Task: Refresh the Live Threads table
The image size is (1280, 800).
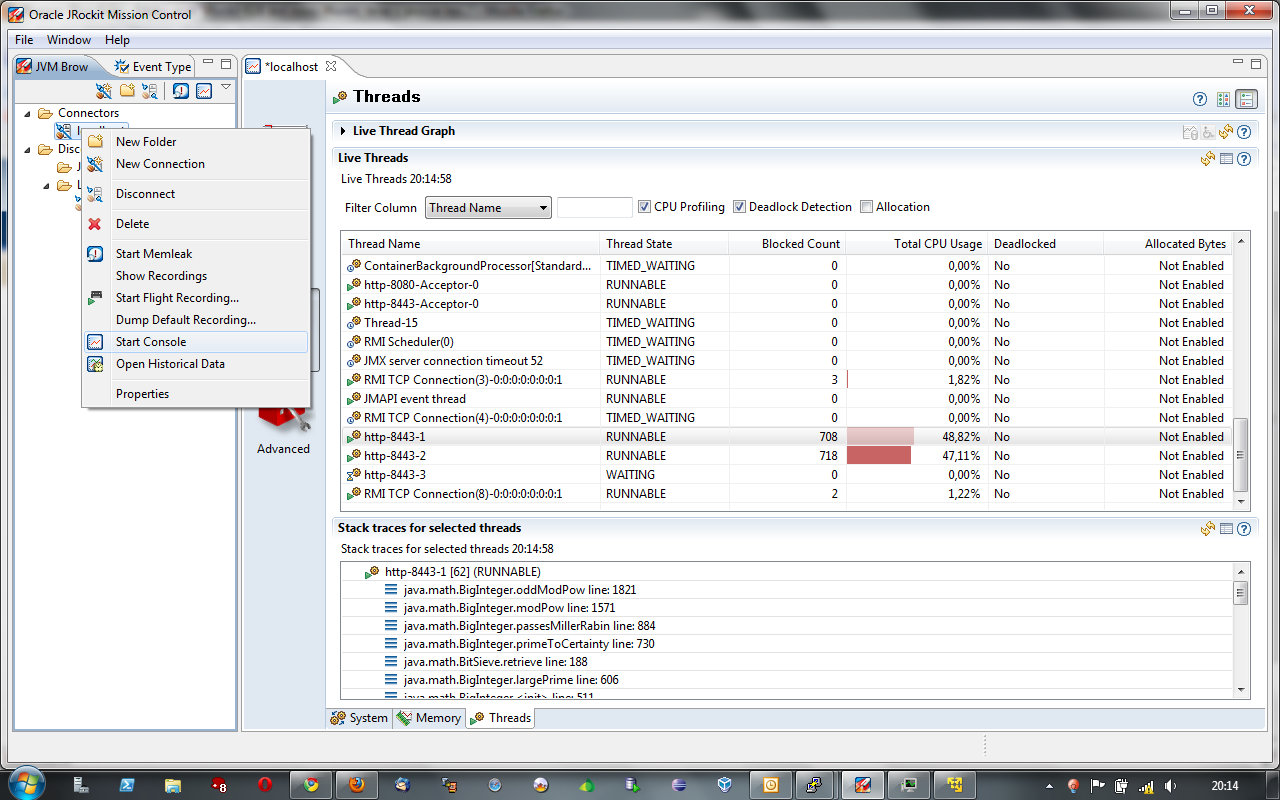Action: pyautogui.click(x=1208, y=158)
